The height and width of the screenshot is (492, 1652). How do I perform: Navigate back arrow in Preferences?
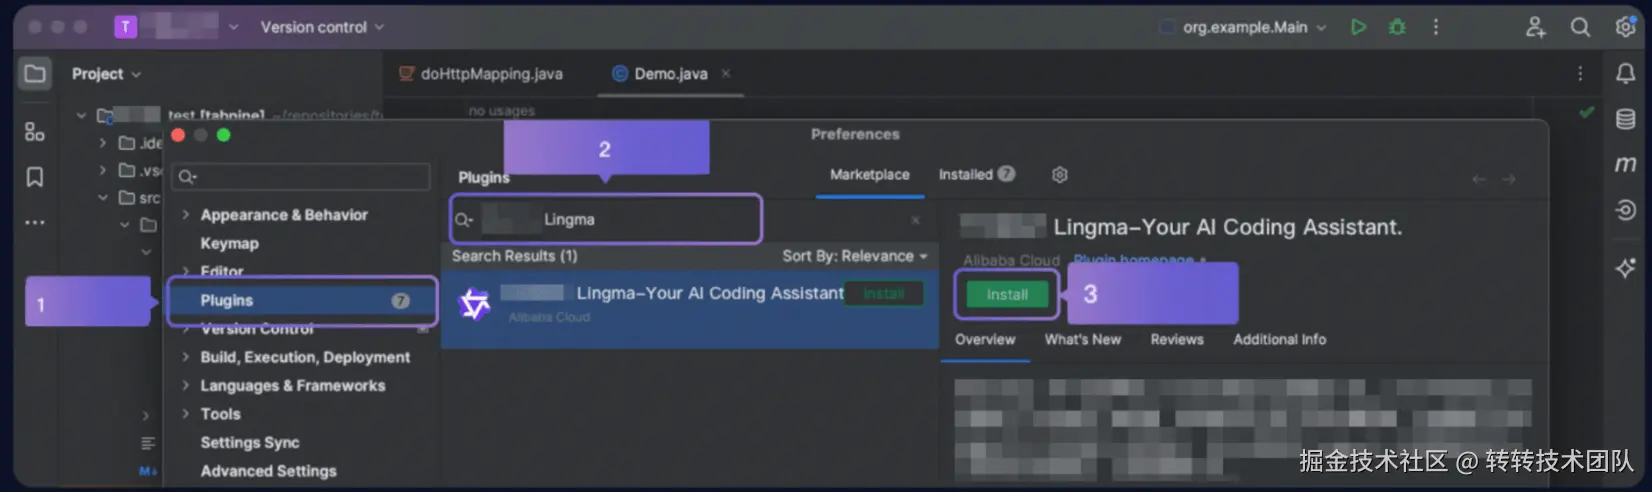click(1479, 179)
